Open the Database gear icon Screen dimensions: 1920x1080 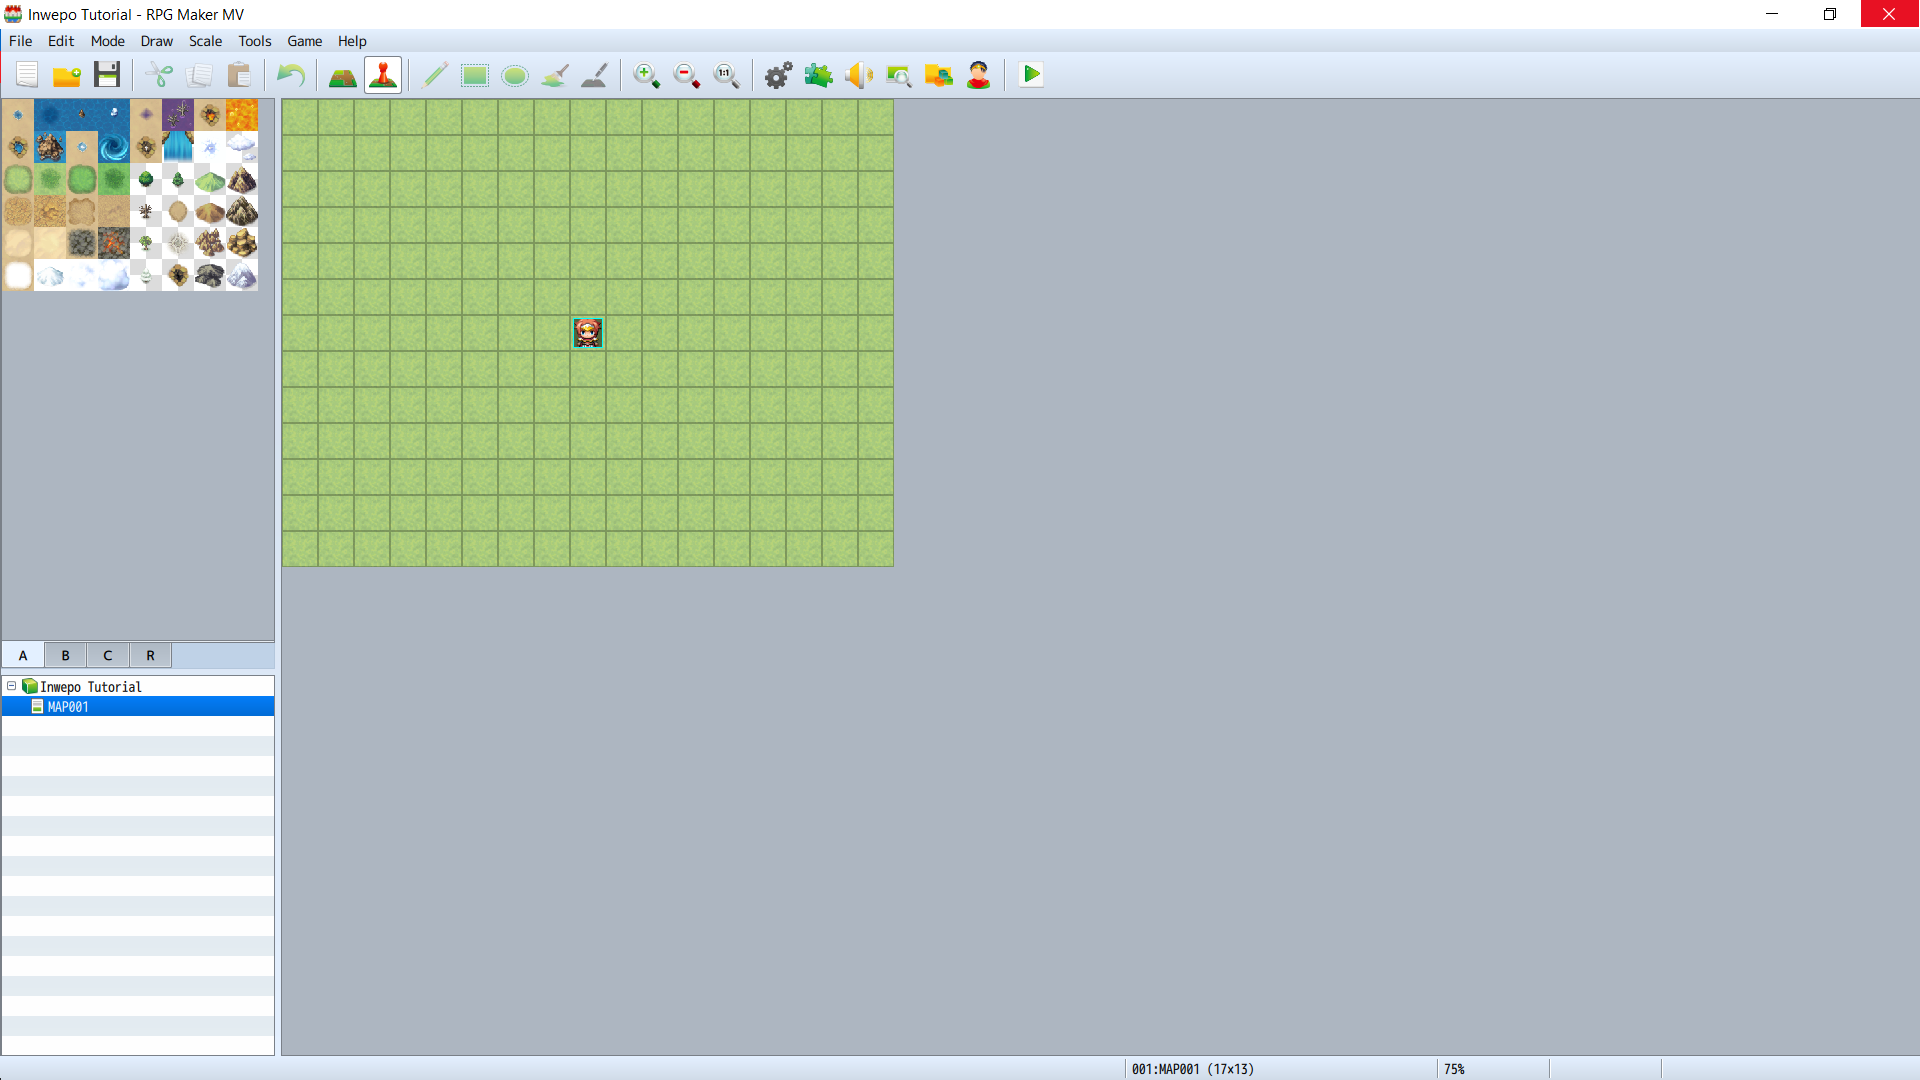coord(778,76)
